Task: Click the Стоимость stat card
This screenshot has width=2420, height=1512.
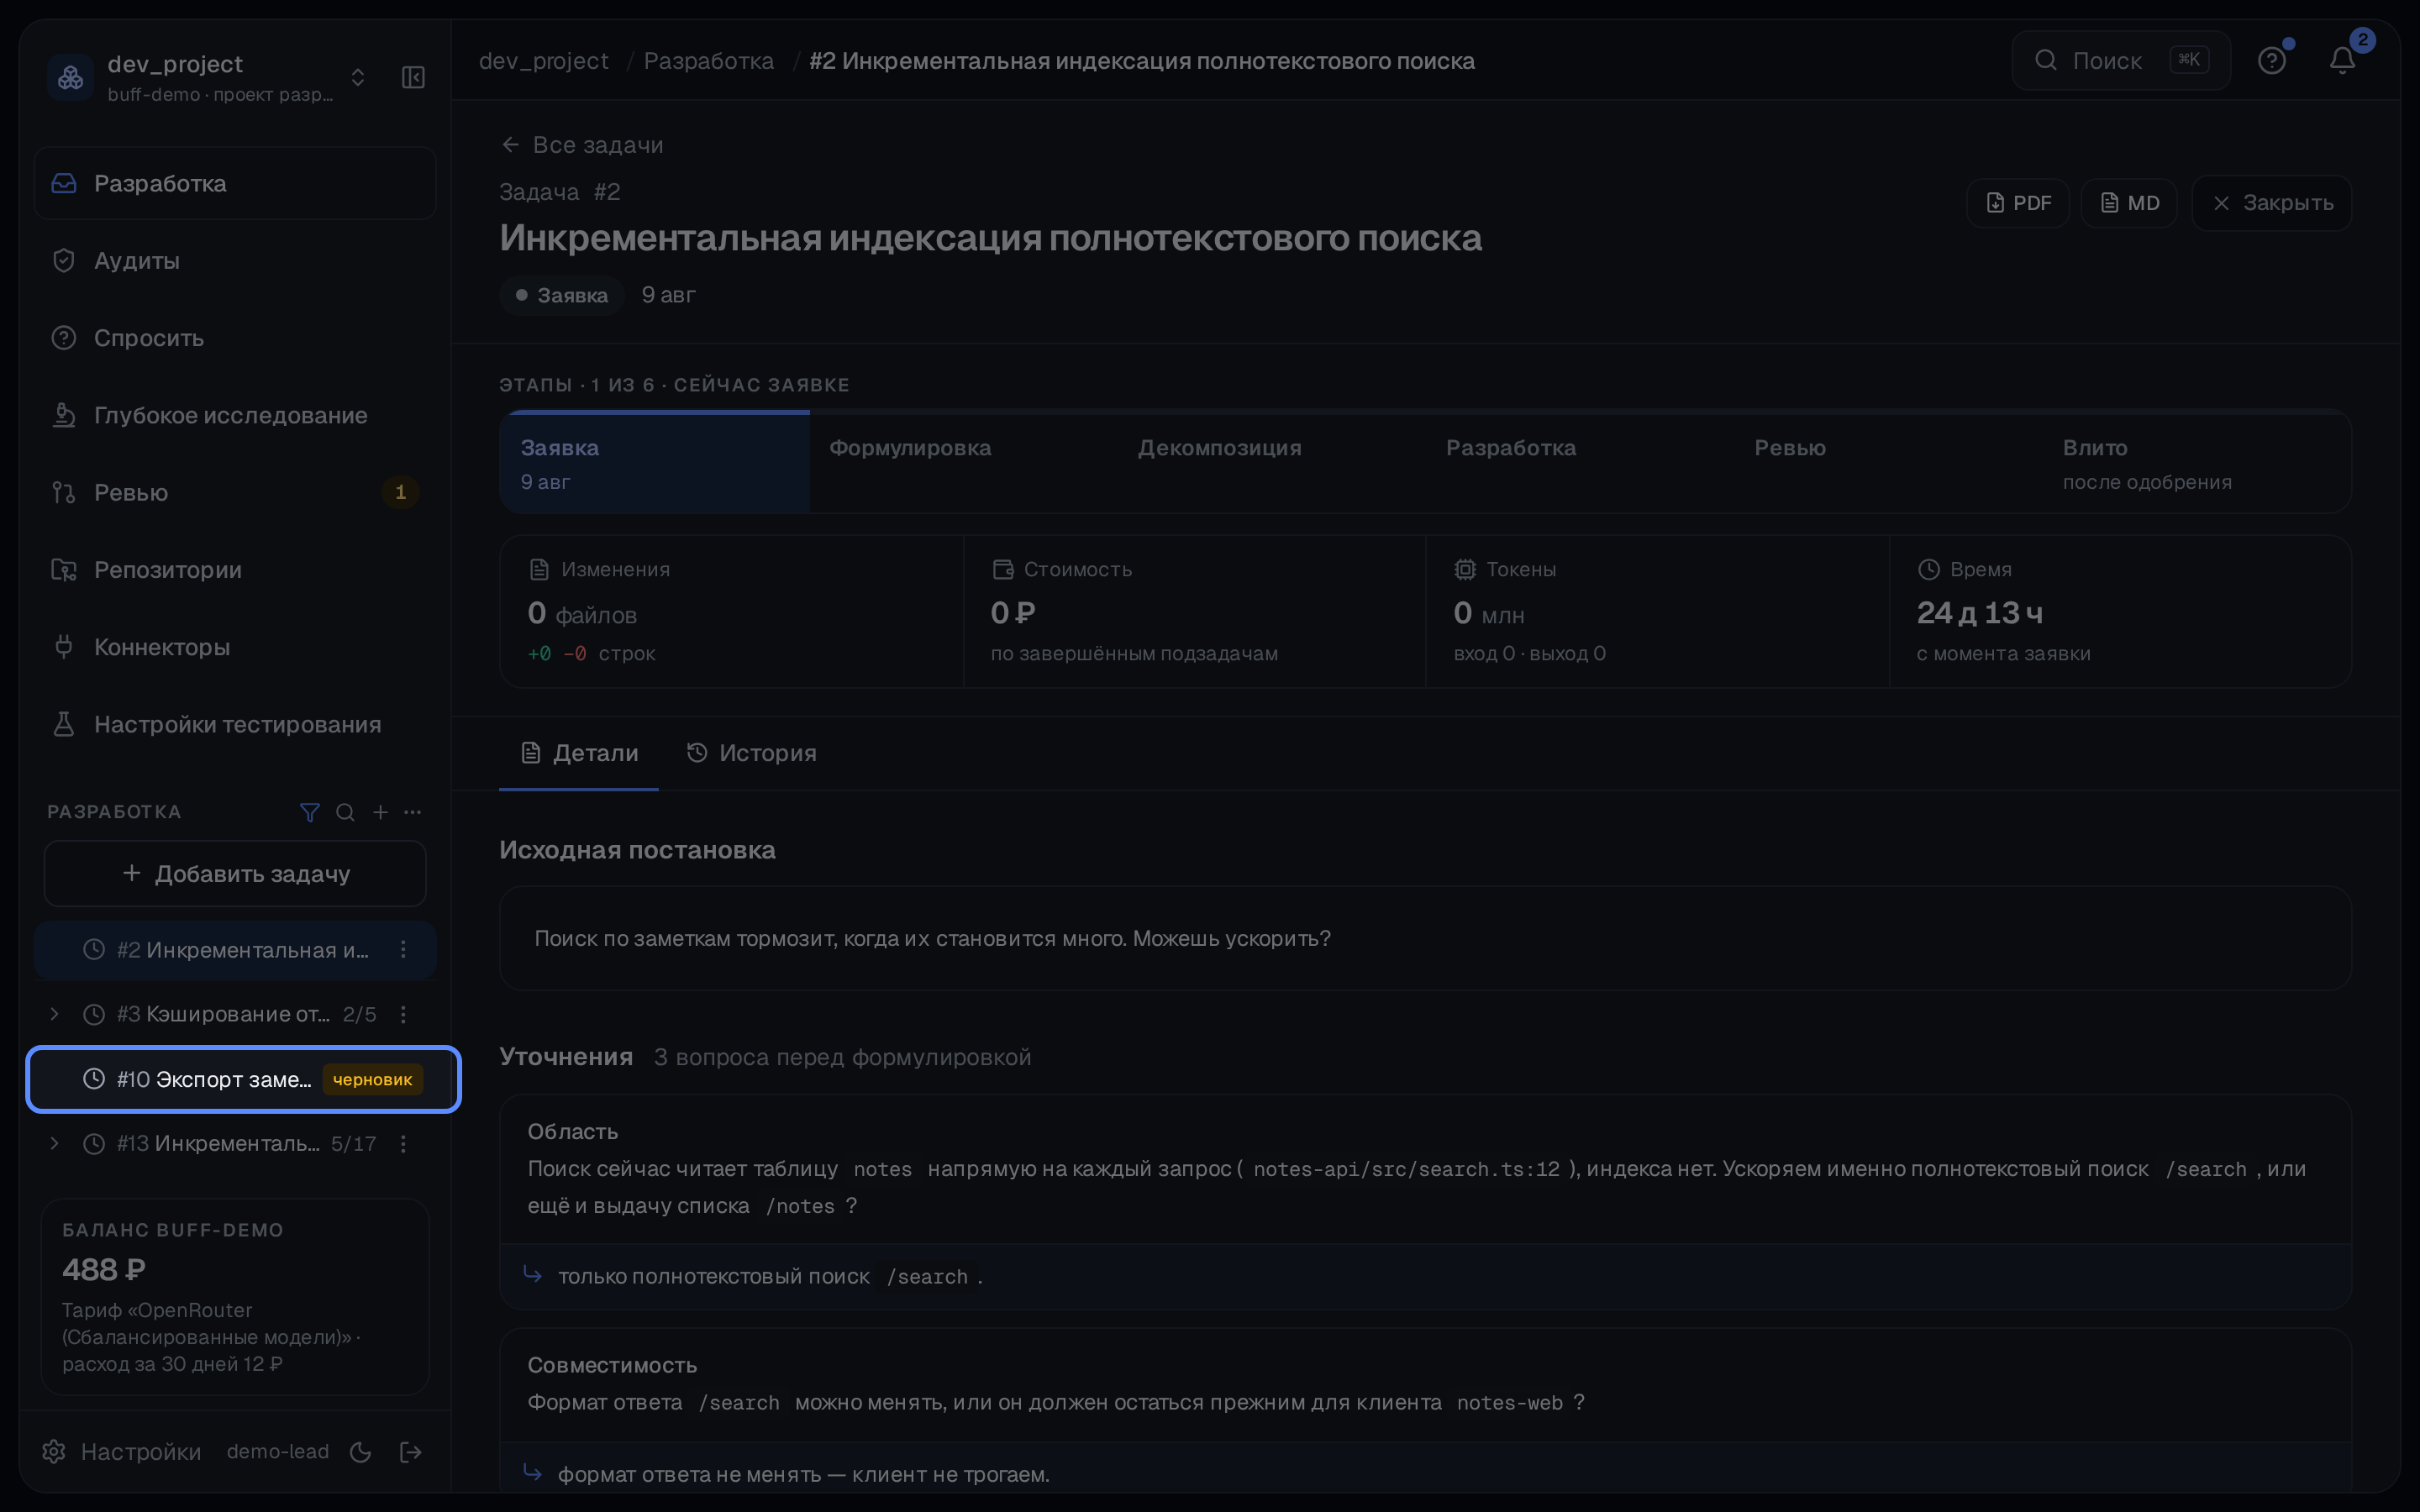Action: [x=1194, y=611]
